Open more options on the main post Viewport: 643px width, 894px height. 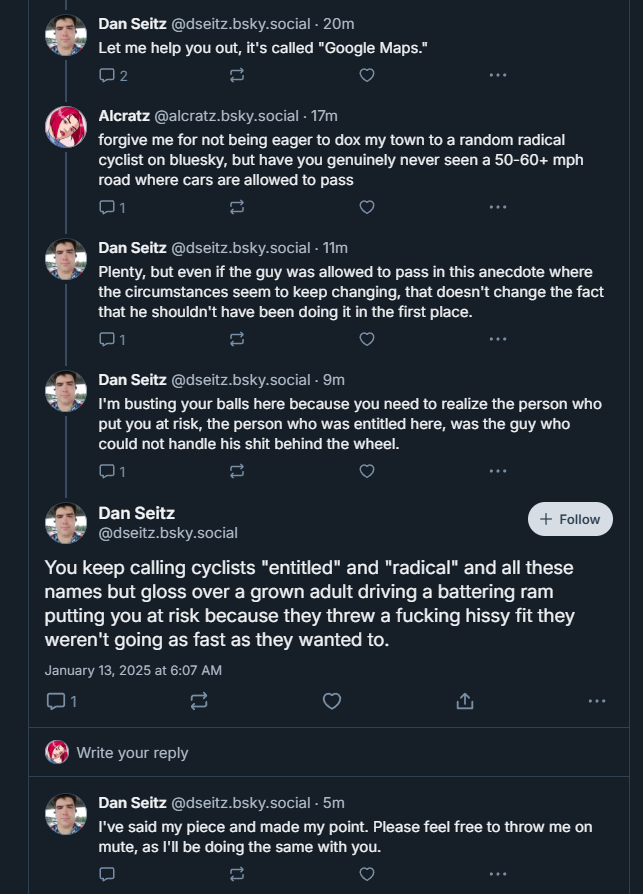597,701
